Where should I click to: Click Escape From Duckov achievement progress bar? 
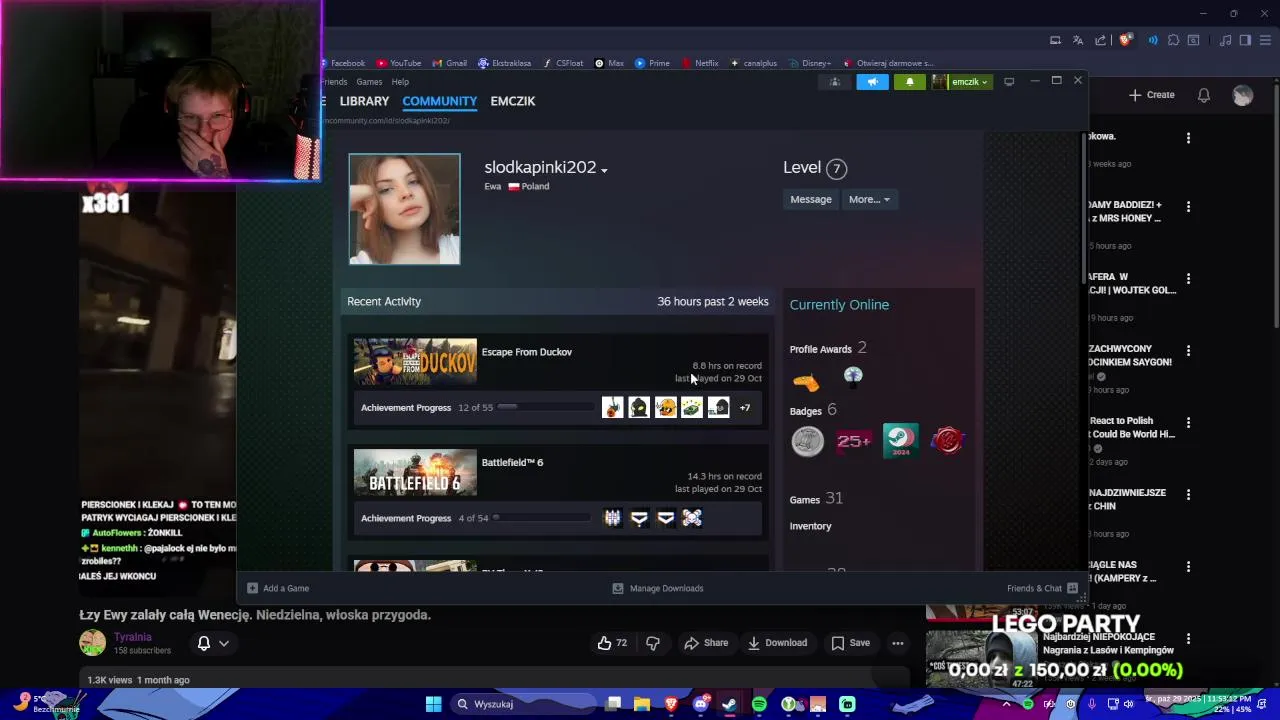pos(545,407)
